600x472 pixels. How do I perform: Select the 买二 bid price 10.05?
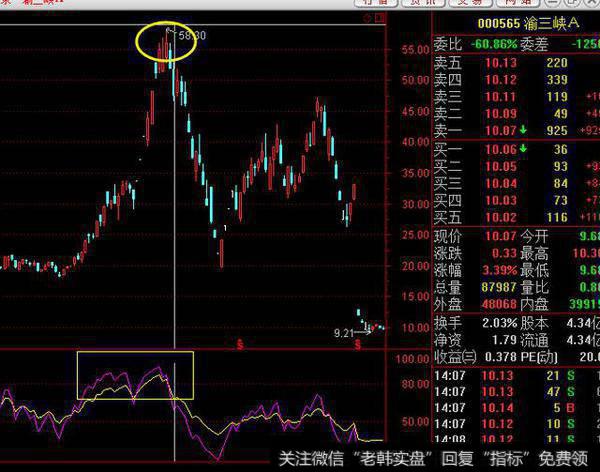tap(501, 167)
